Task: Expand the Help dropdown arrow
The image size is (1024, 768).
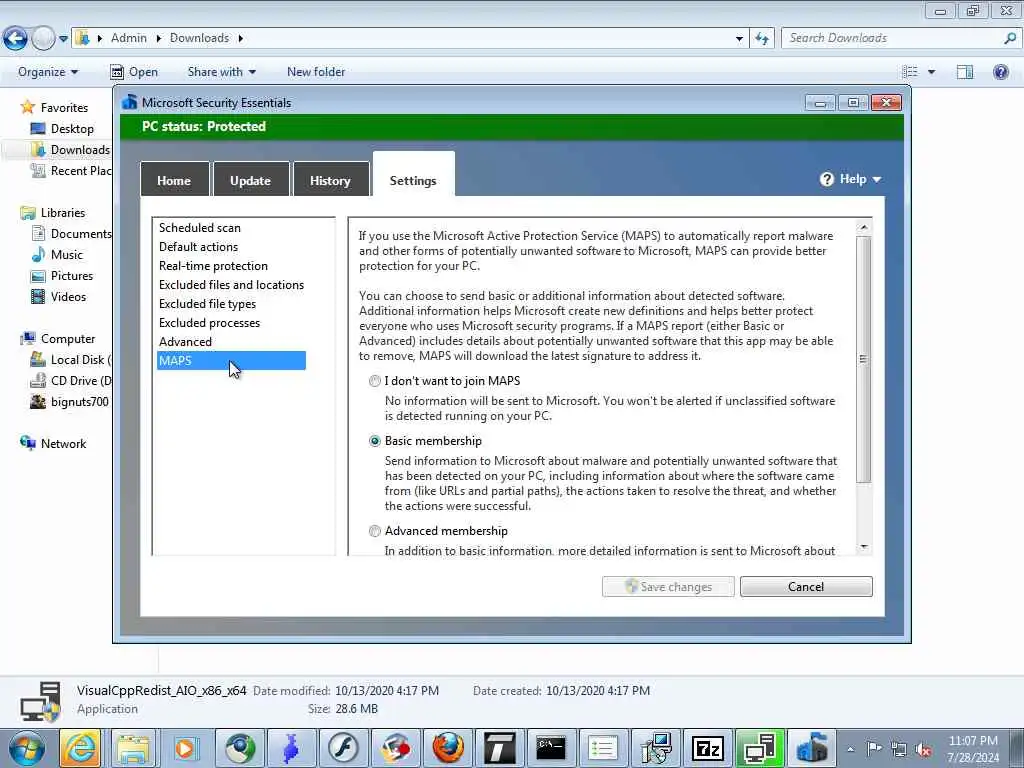Action: 876,180
